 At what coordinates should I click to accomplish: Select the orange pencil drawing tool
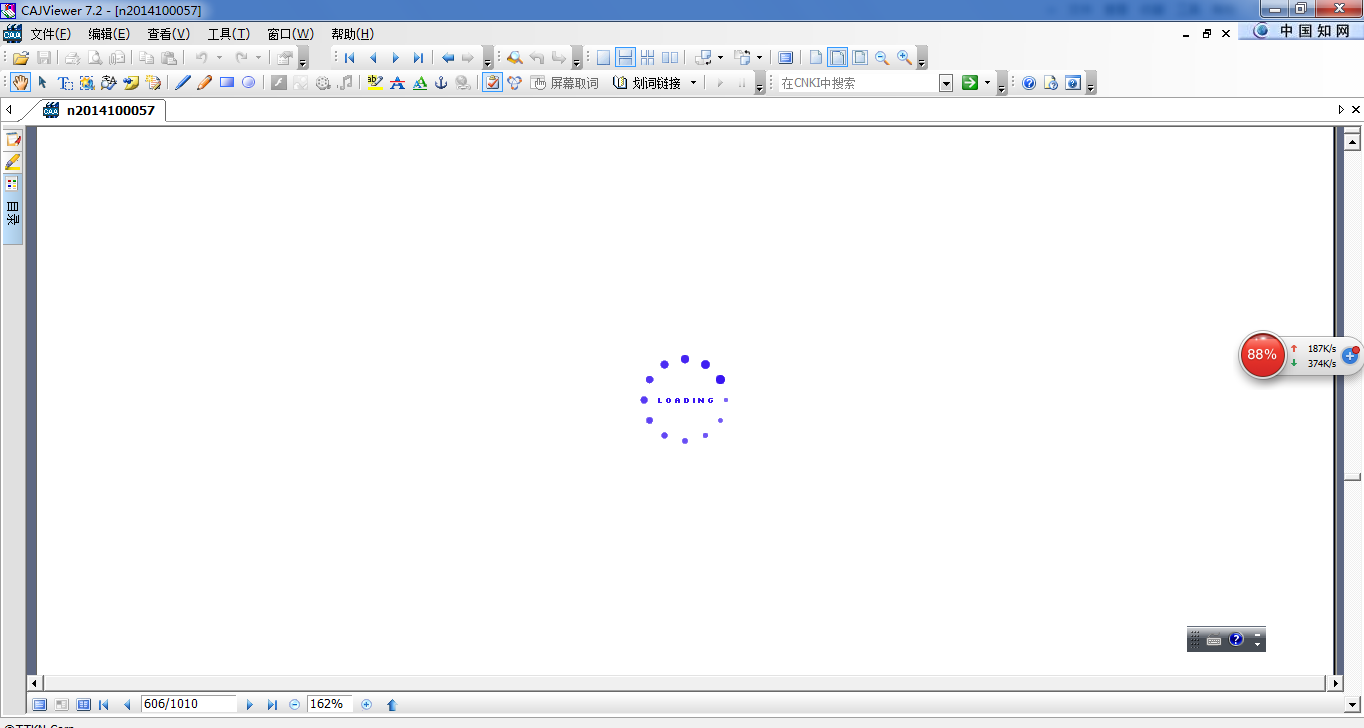(x=205, y=83)
